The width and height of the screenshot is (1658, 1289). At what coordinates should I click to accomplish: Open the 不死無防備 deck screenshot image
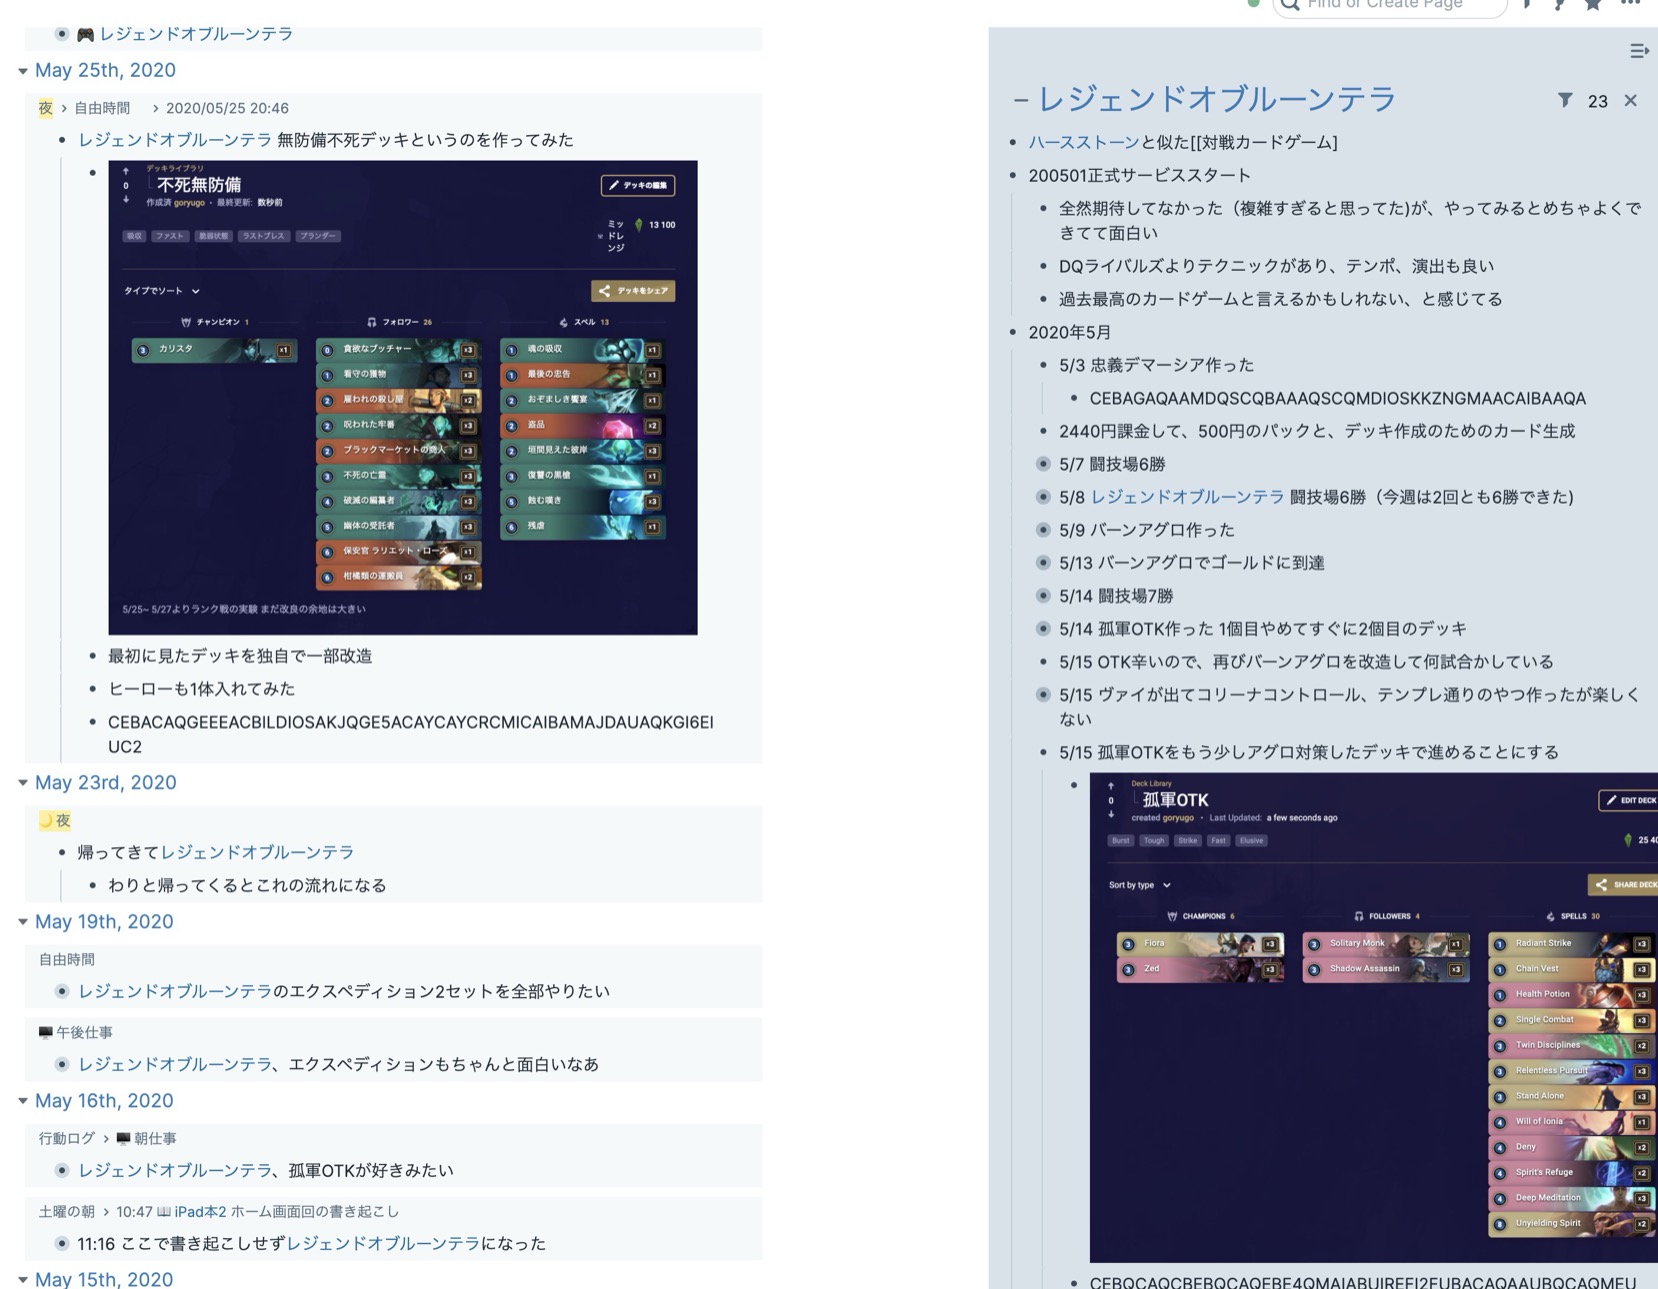coord(402,397)
